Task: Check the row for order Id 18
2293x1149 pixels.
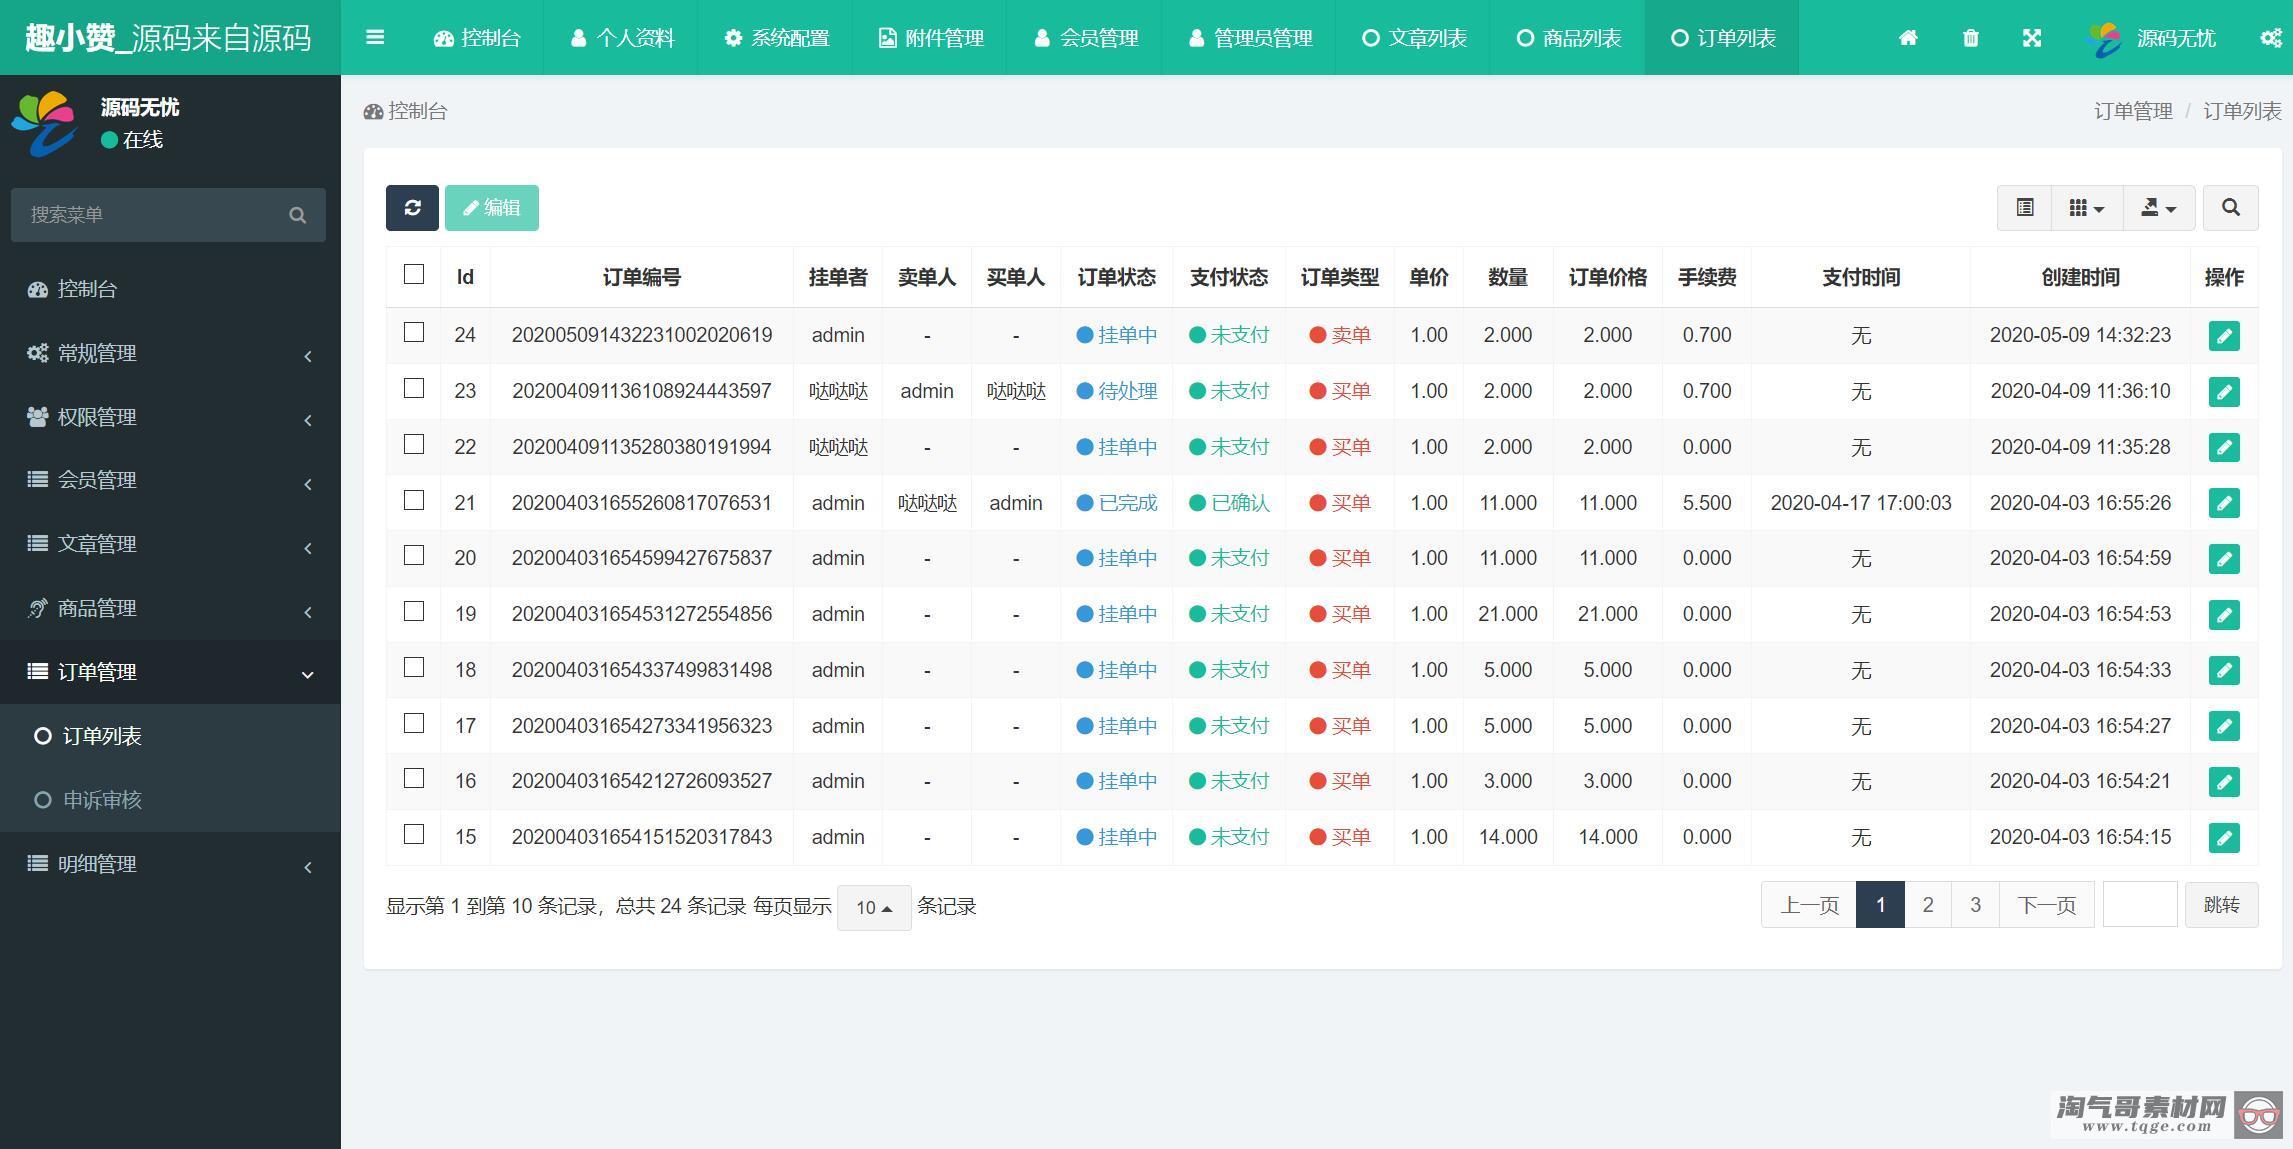Action: tap(414, 667)
